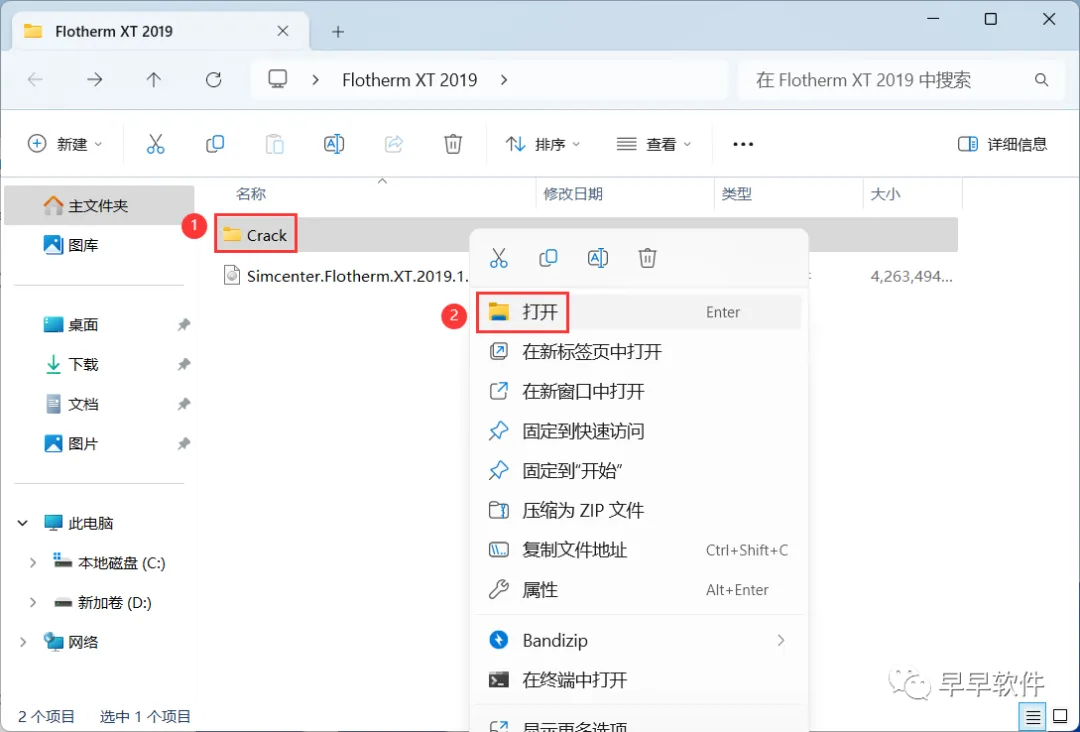Choose 复制文件地址
Viewport: 1080px width, 732px height.
638,550
